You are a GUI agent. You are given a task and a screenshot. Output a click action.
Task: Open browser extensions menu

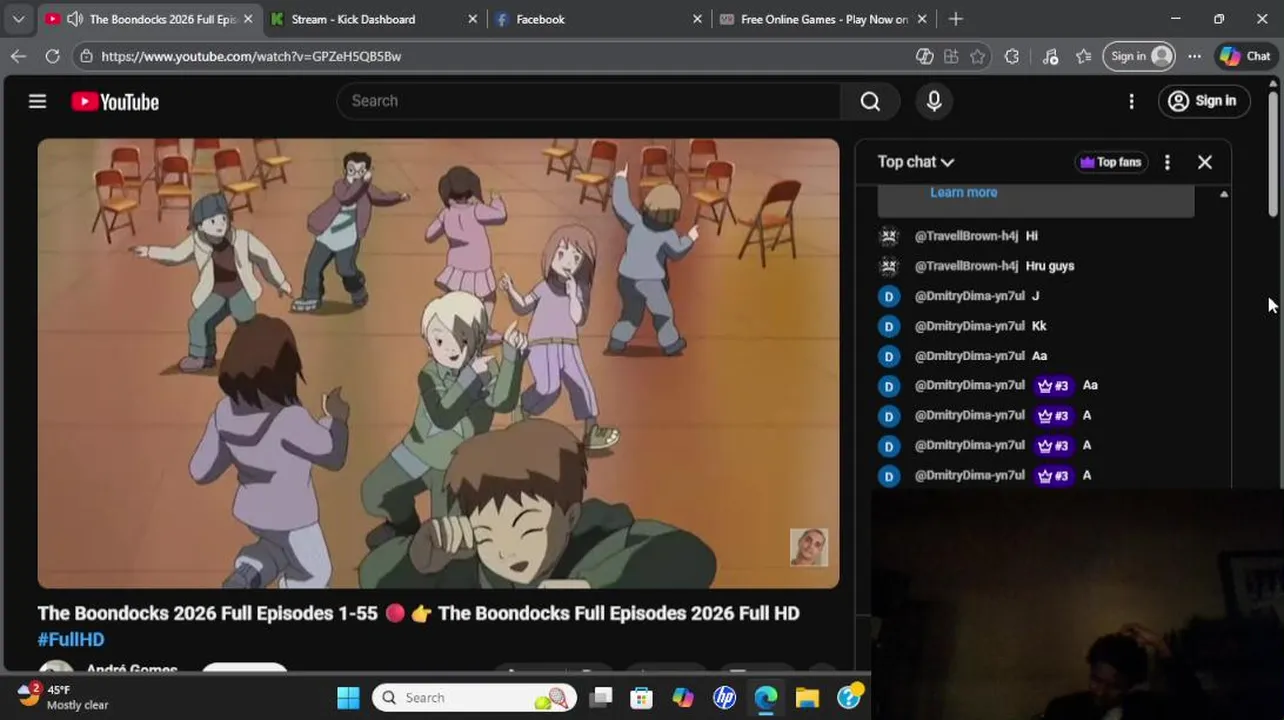pyautogui.click(x=1012, y=56)
